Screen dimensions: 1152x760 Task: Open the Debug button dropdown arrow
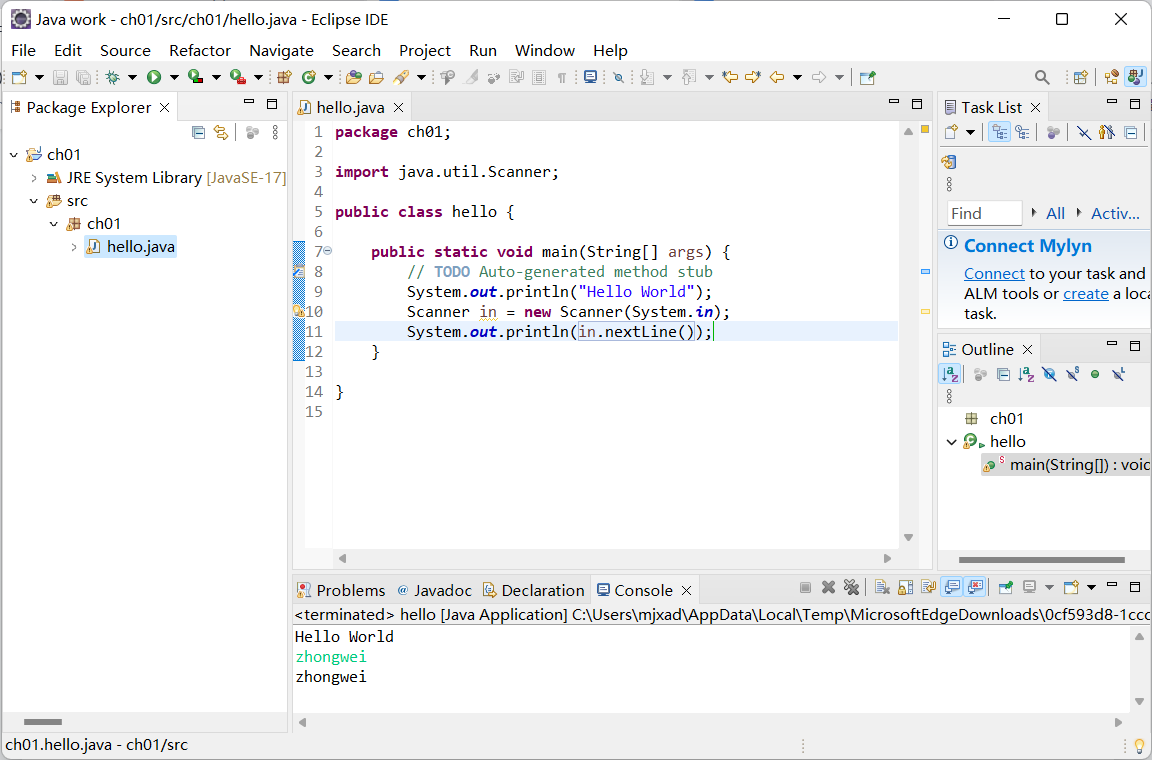pos(132,77)
